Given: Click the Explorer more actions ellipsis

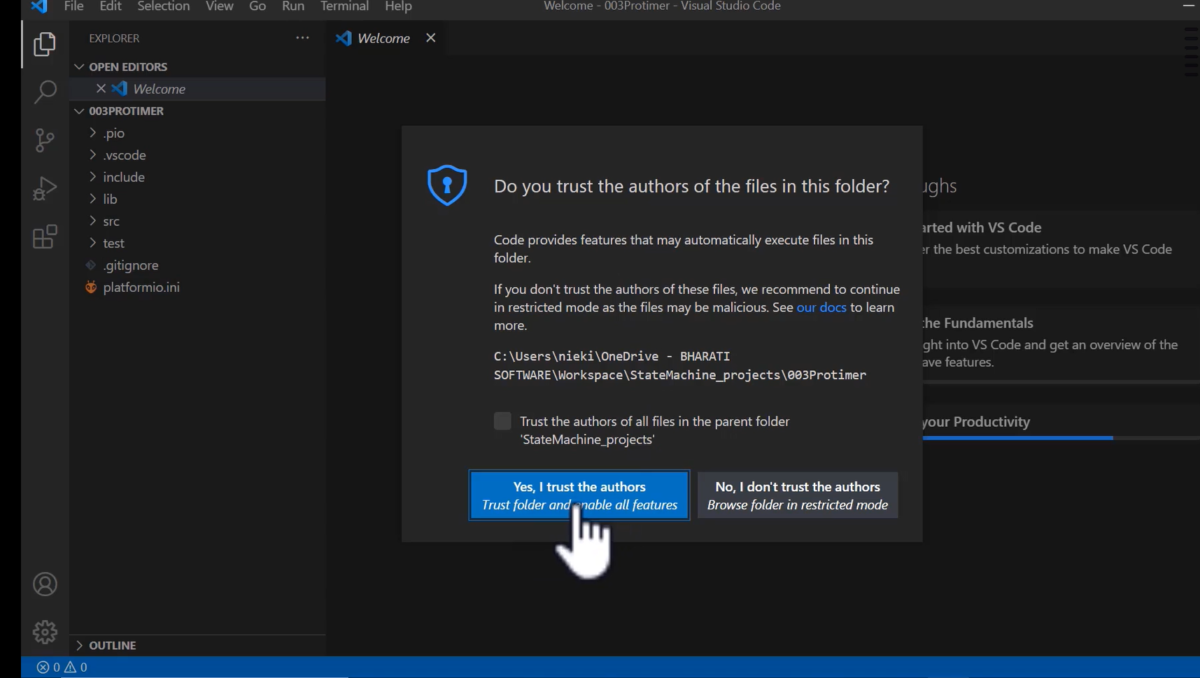Looking at the screenshot, I should pos(303,38).
